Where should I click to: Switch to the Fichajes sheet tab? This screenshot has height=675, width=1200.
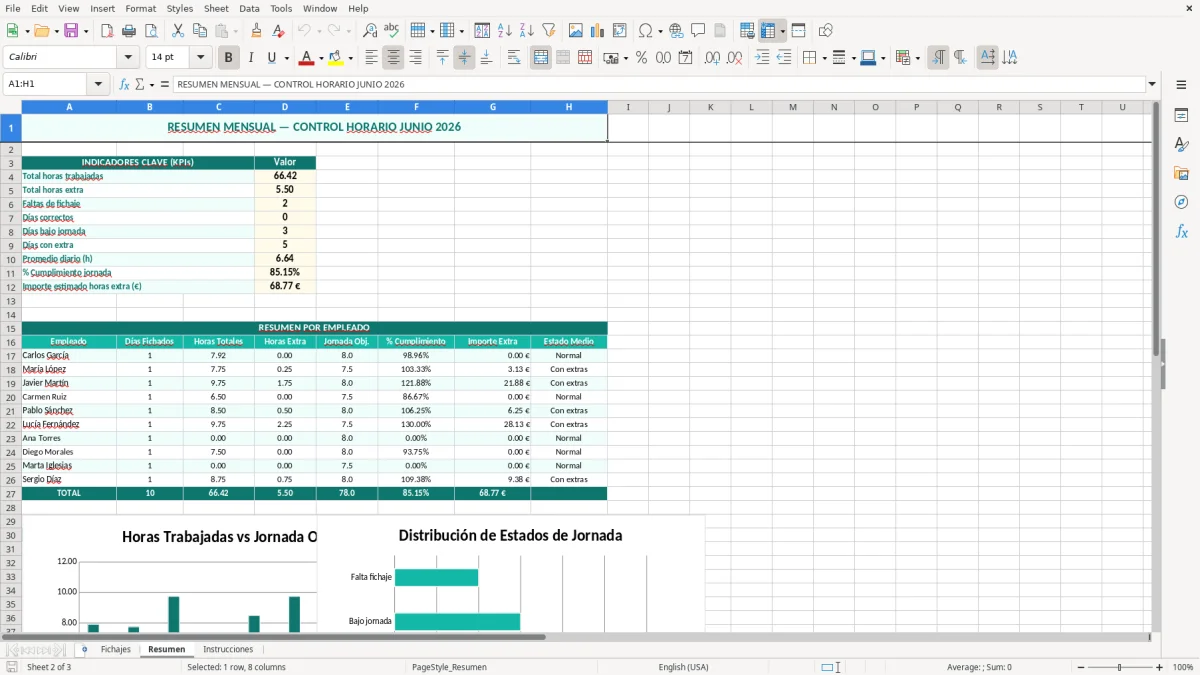[x=116, y=649]
